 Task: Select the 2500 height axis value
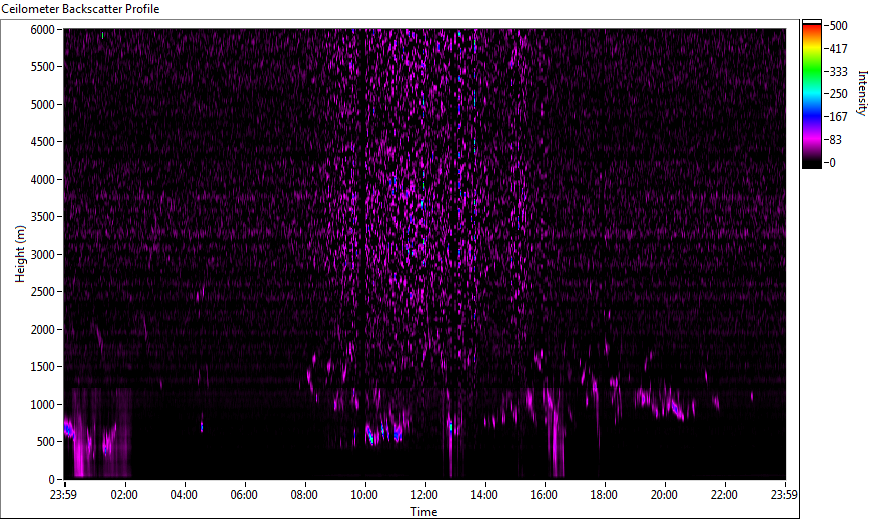(x=43, y=292)
